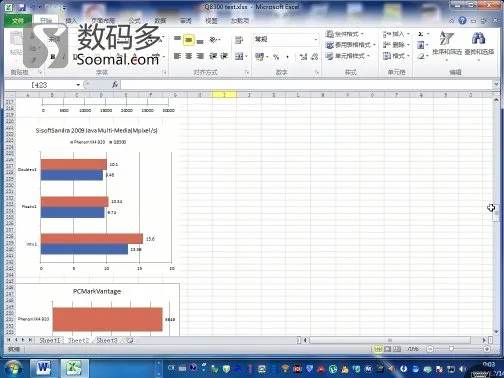Switch to Normal view in status bar
This screenshot has height=378, width=504.
pos(378,349)
